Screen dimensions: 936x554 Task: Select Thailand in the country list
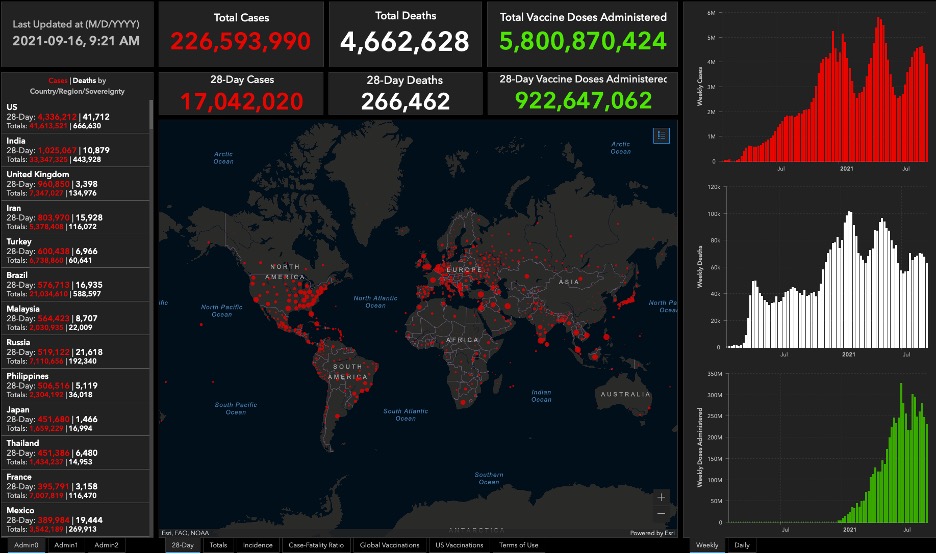[x=76, y=452]
